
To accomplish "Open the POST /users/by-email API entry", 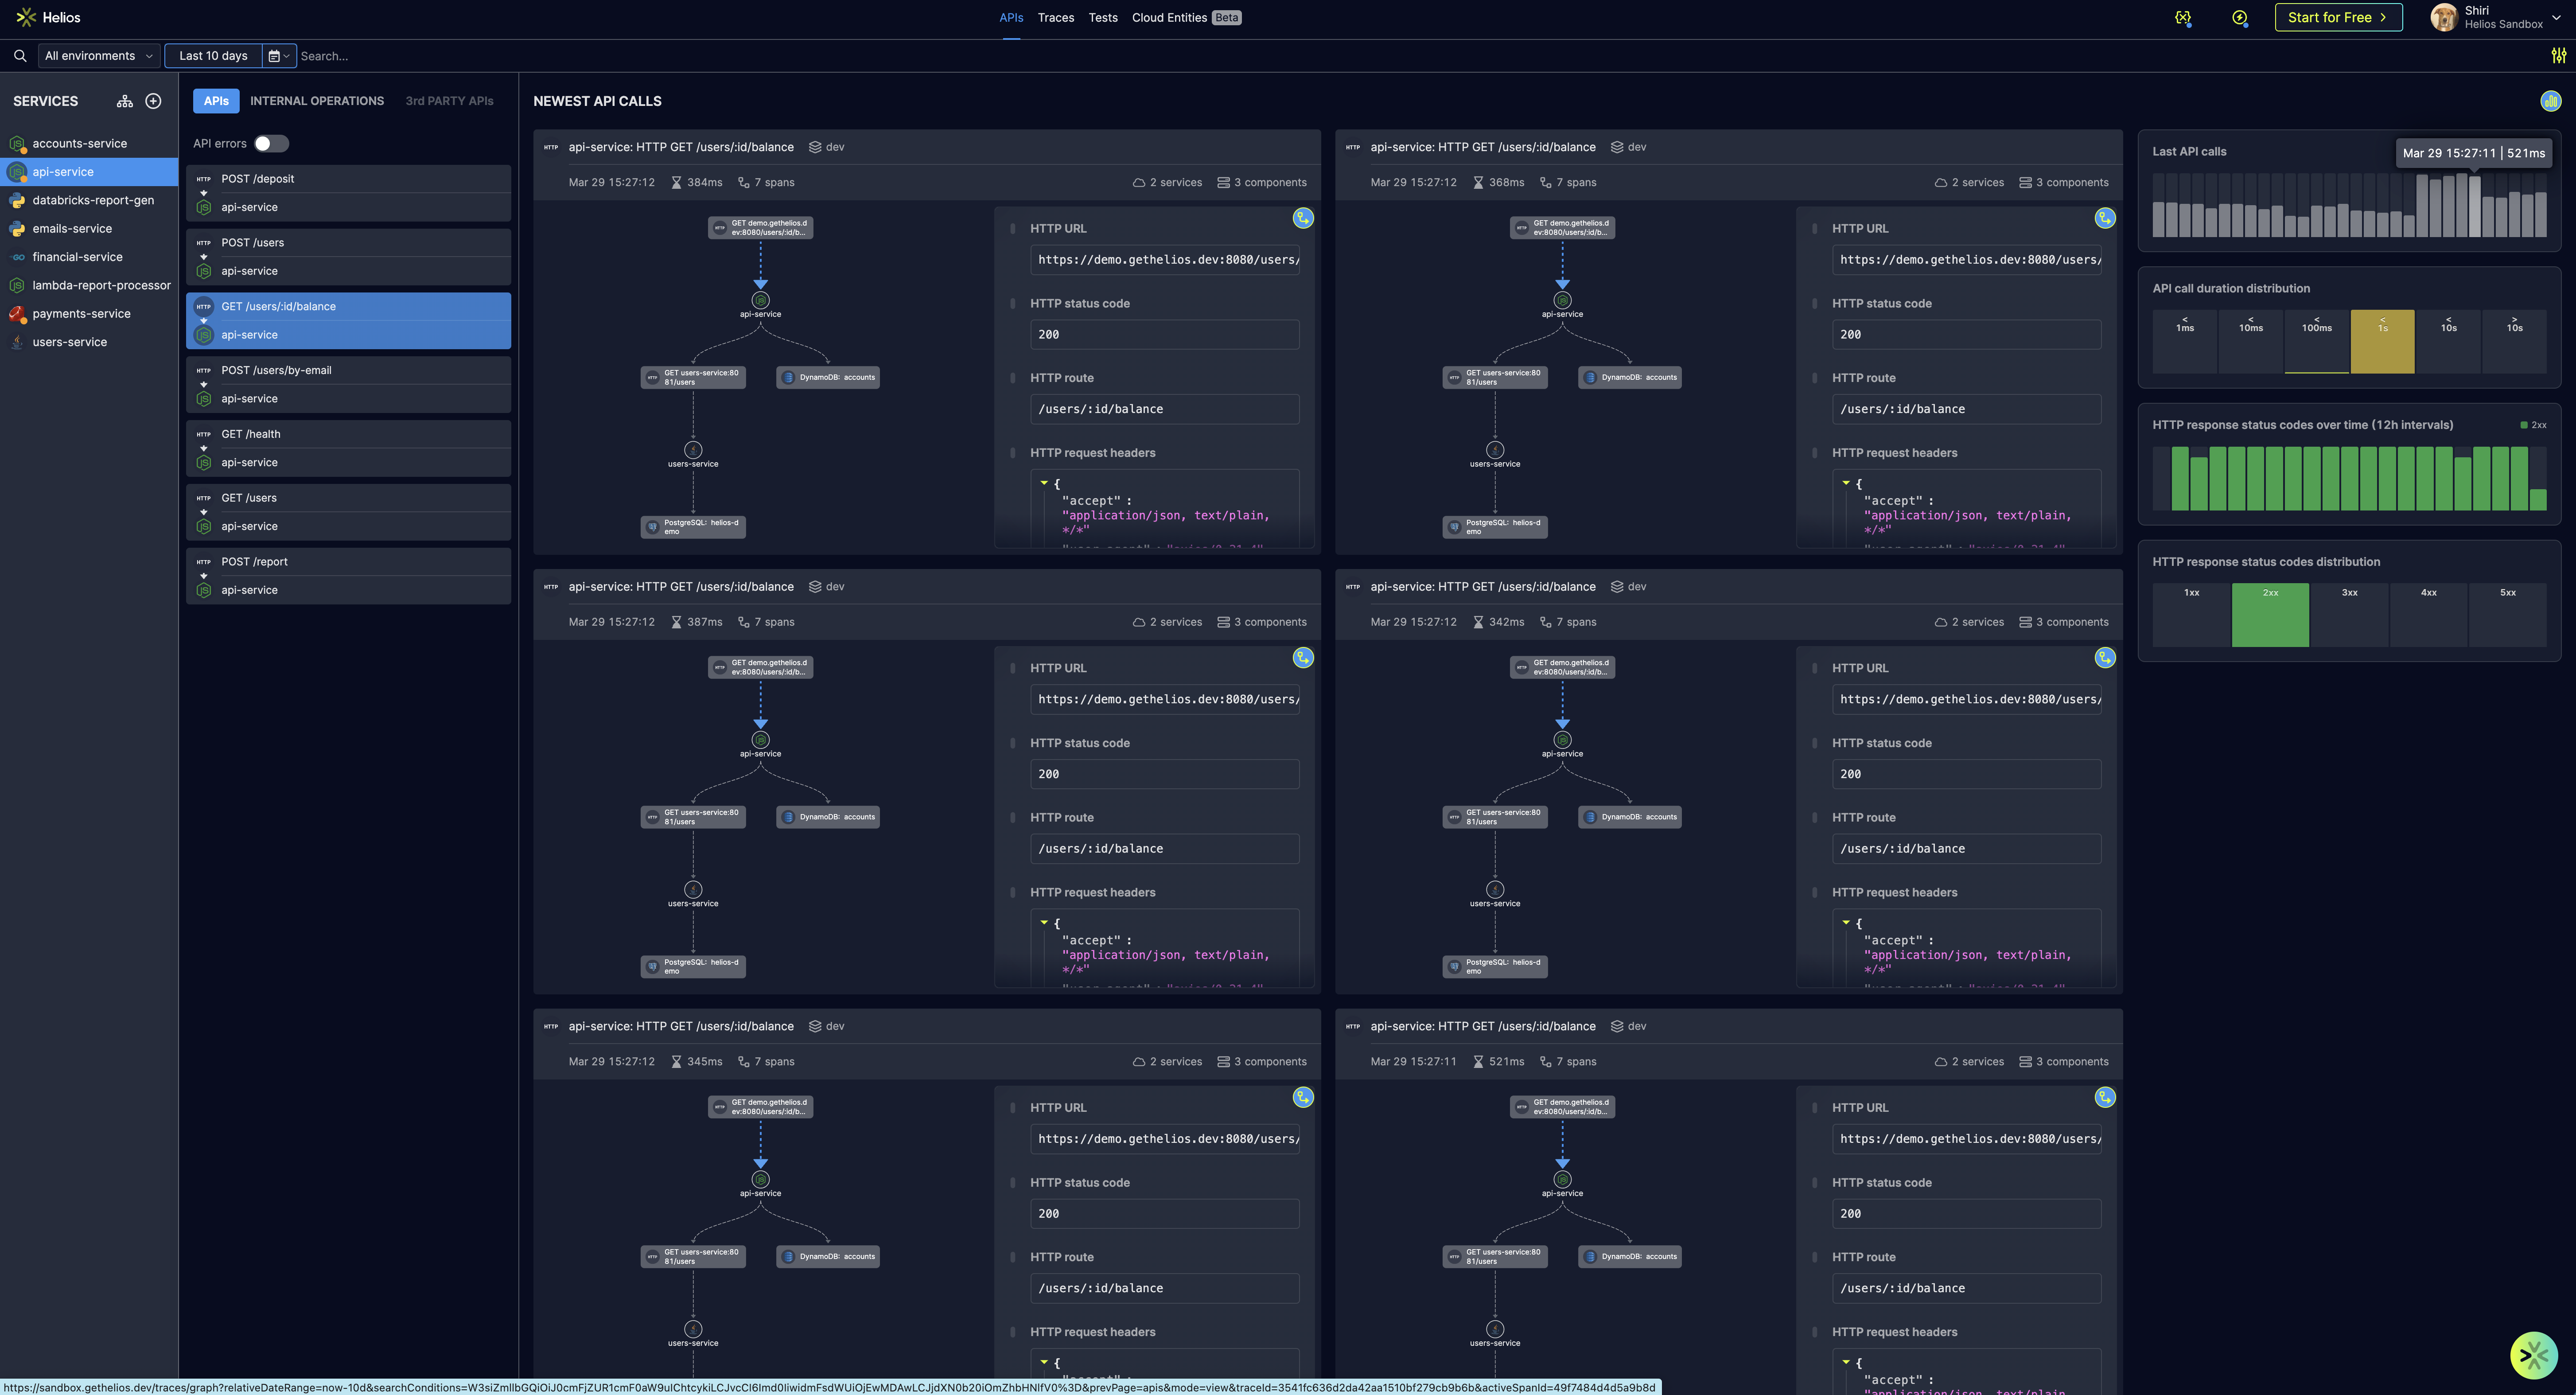I will (348, 384).
